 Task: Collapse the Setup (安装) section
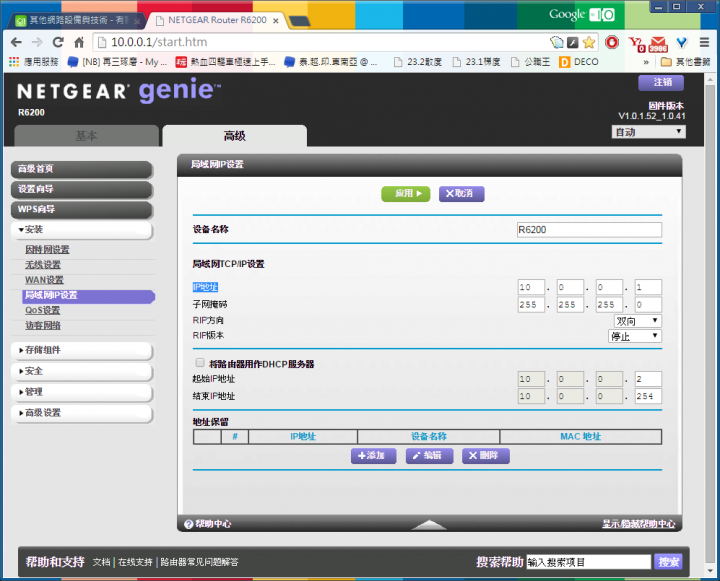coord(82,230)
